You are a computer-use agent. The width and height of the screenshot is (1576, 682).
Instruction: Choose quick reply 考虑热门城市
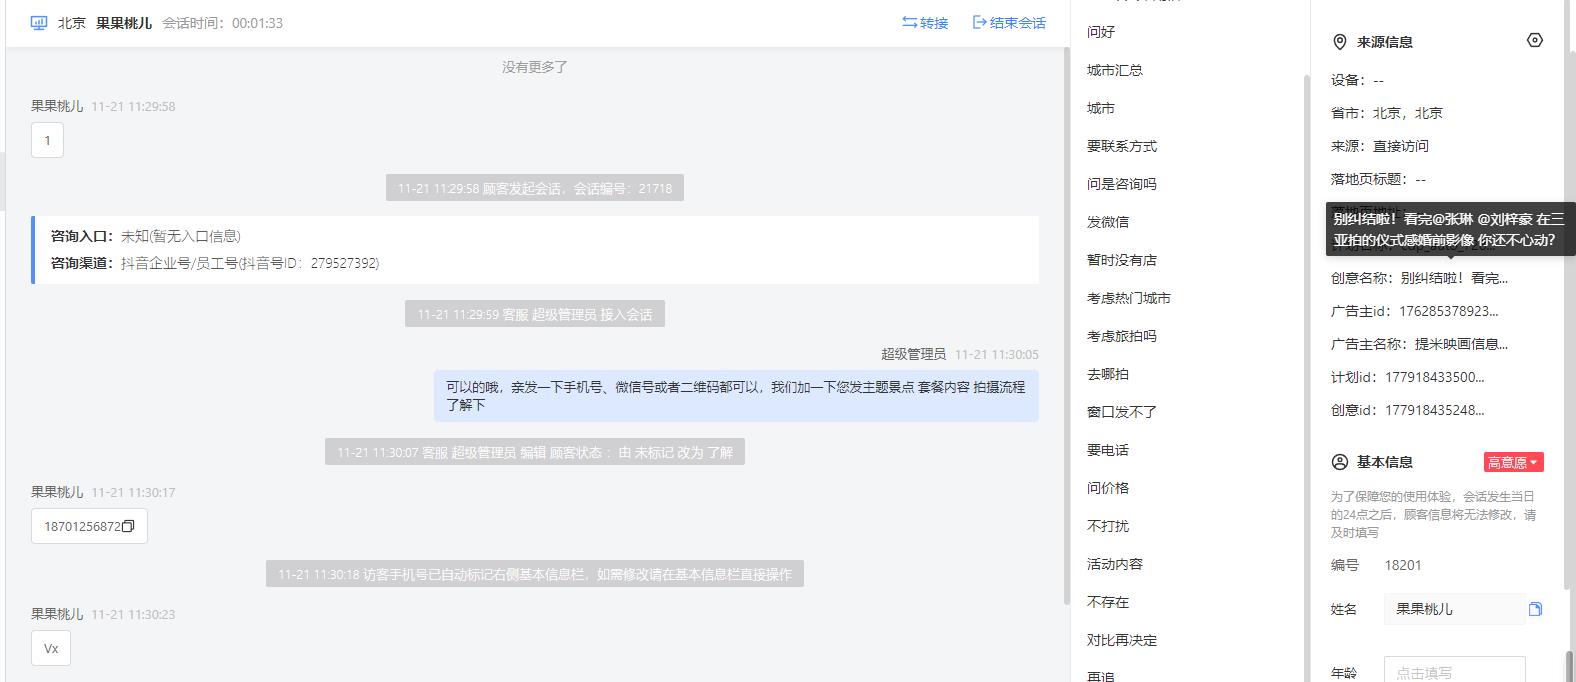point(1129,298)
